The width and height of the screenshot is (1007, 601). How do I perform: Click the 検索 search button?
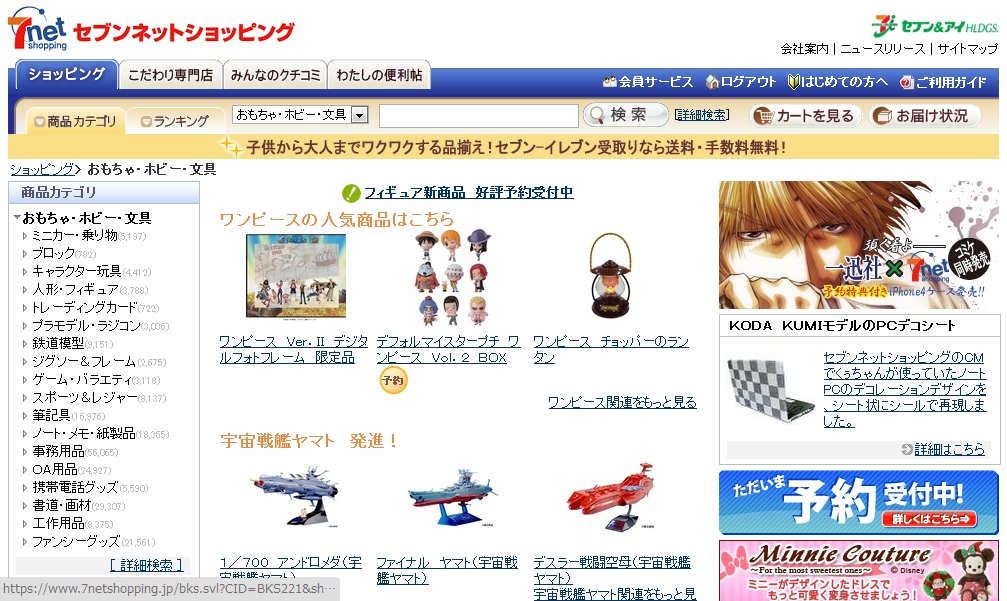pos(626,115)
